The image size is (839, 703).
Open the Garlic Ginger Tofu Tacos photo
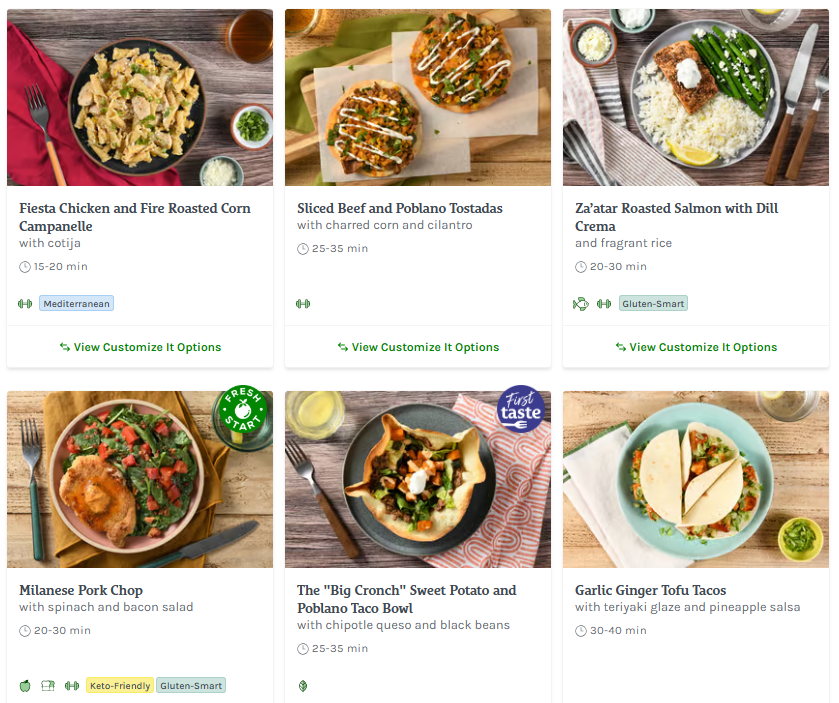[696, 479]
